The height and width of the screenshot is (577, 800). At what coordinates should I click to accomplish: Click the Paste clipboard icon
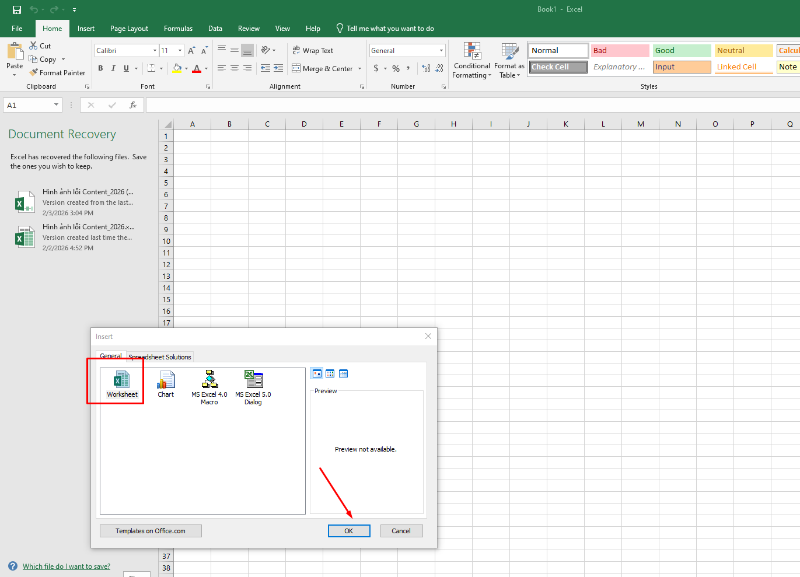coord(15,52)
